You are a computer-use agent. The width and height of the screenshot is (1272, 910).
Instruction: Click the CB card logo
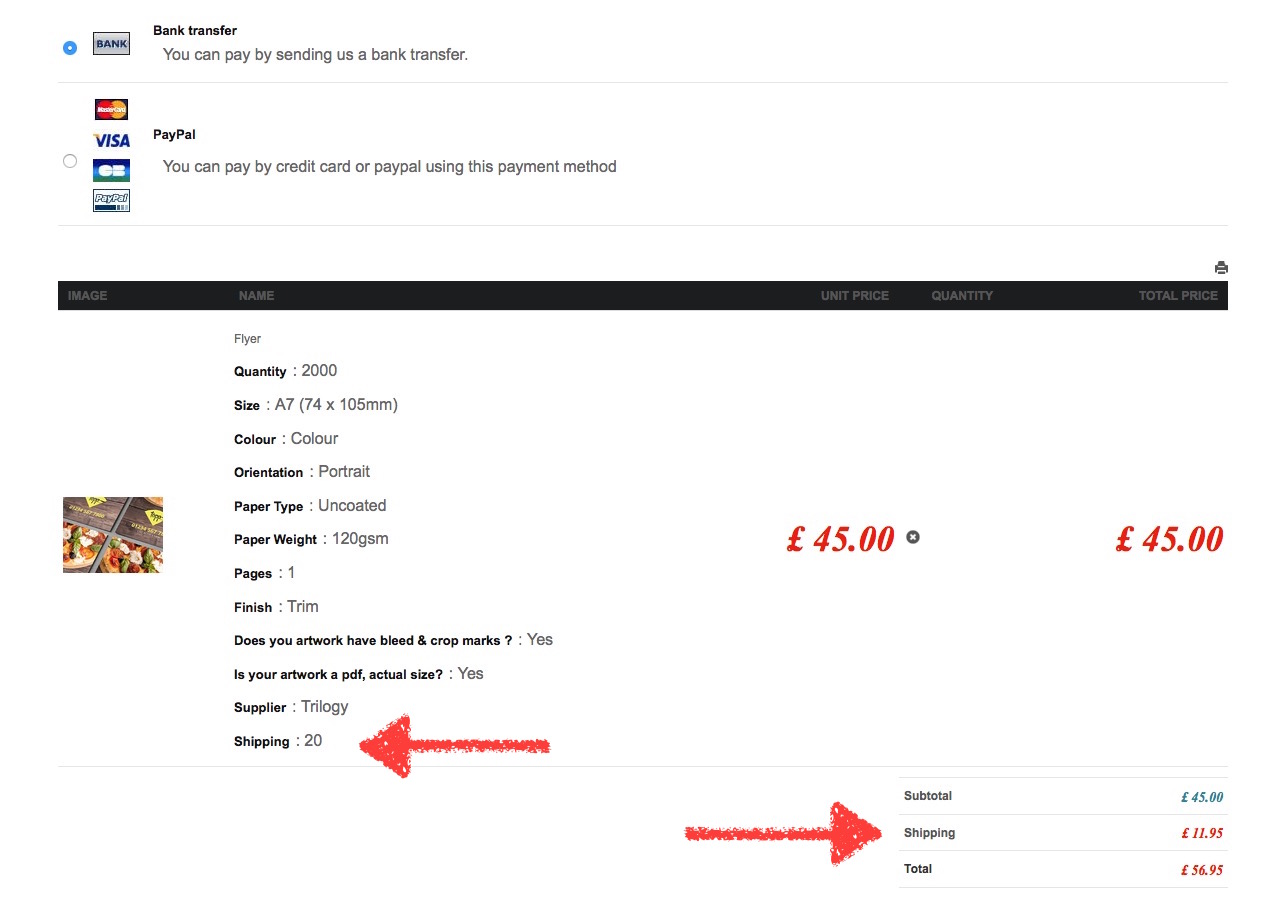click(x=111, y=170)
